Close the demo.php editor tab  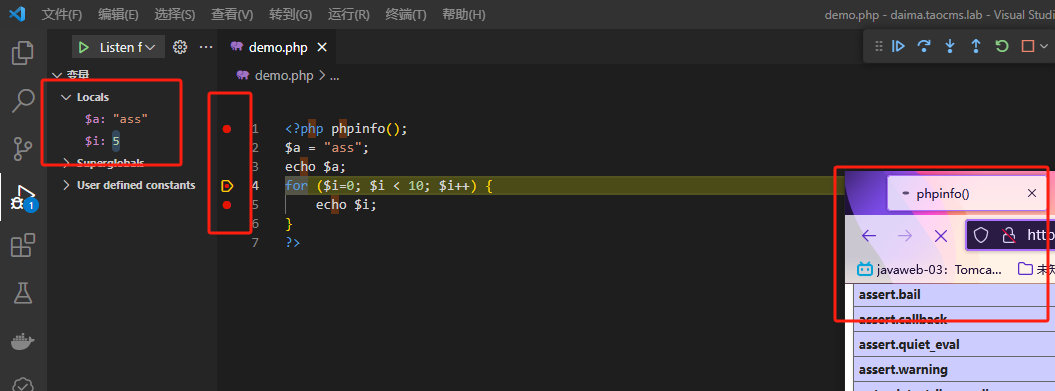322,47
